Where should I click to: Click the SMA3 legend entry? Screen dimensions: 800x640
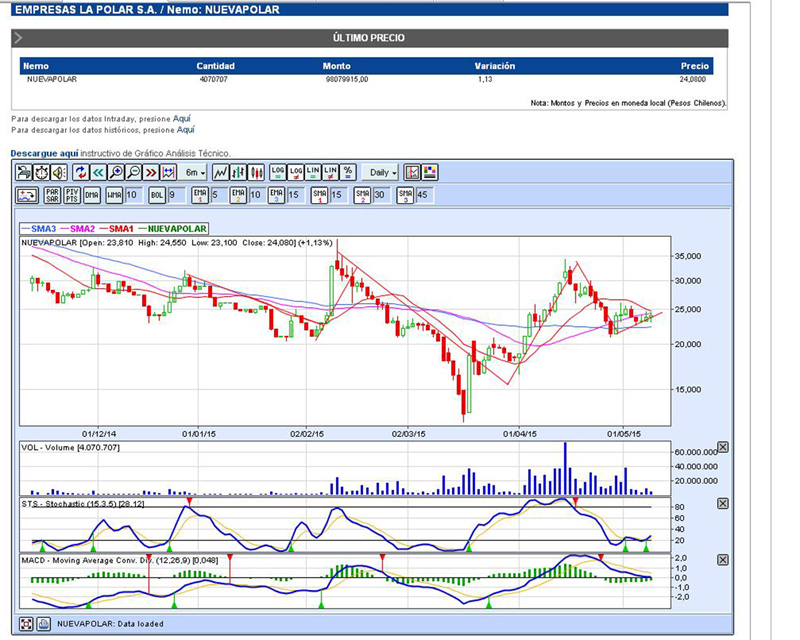coord(39,229)
